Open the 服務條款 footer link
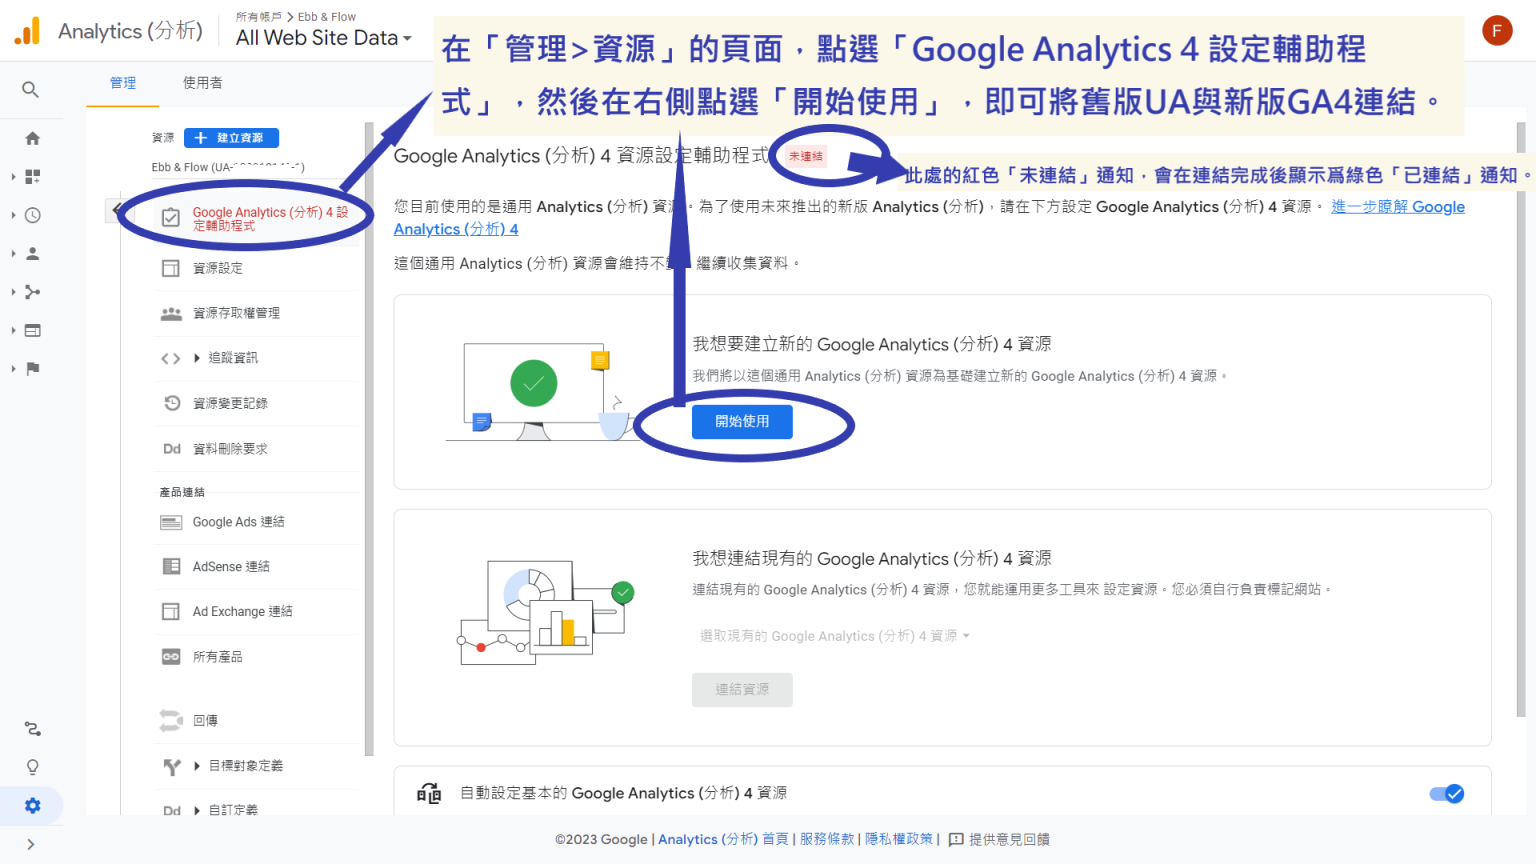This screenshot has height=864, width=1536. 827,839
